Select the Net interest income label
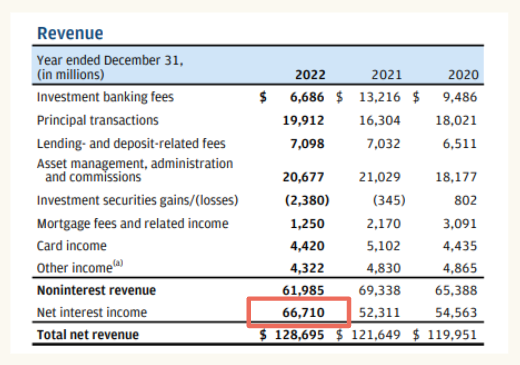 coord(92,313)
